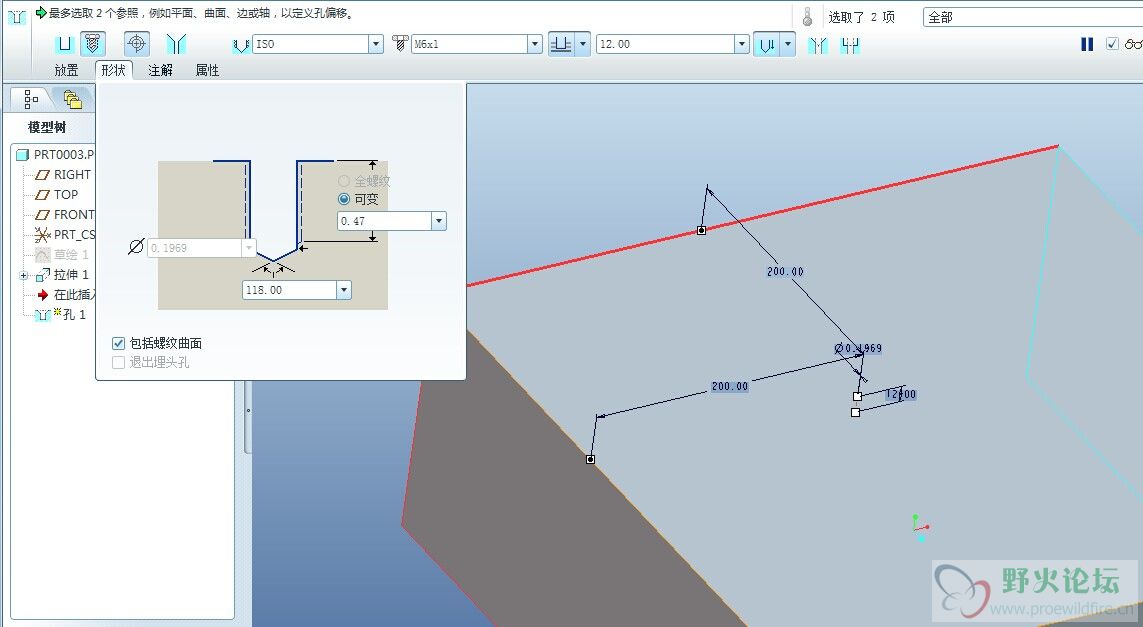Click drag handle on lower left edge
1143x627 pixels.
[590, 459]
